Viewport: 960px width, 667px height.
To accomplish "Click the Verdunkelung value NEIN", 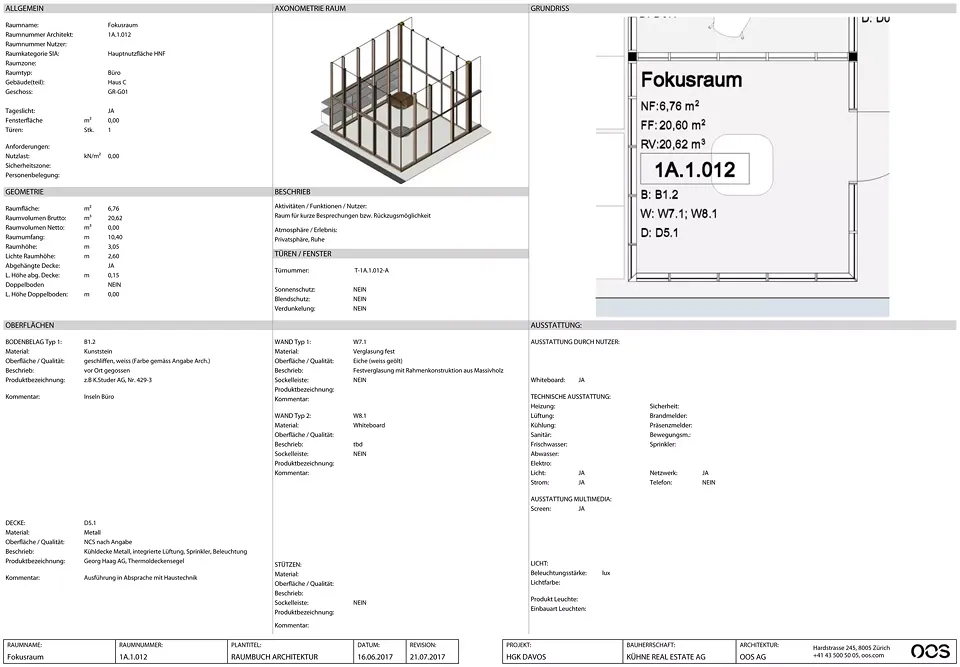I will (359, 309).
